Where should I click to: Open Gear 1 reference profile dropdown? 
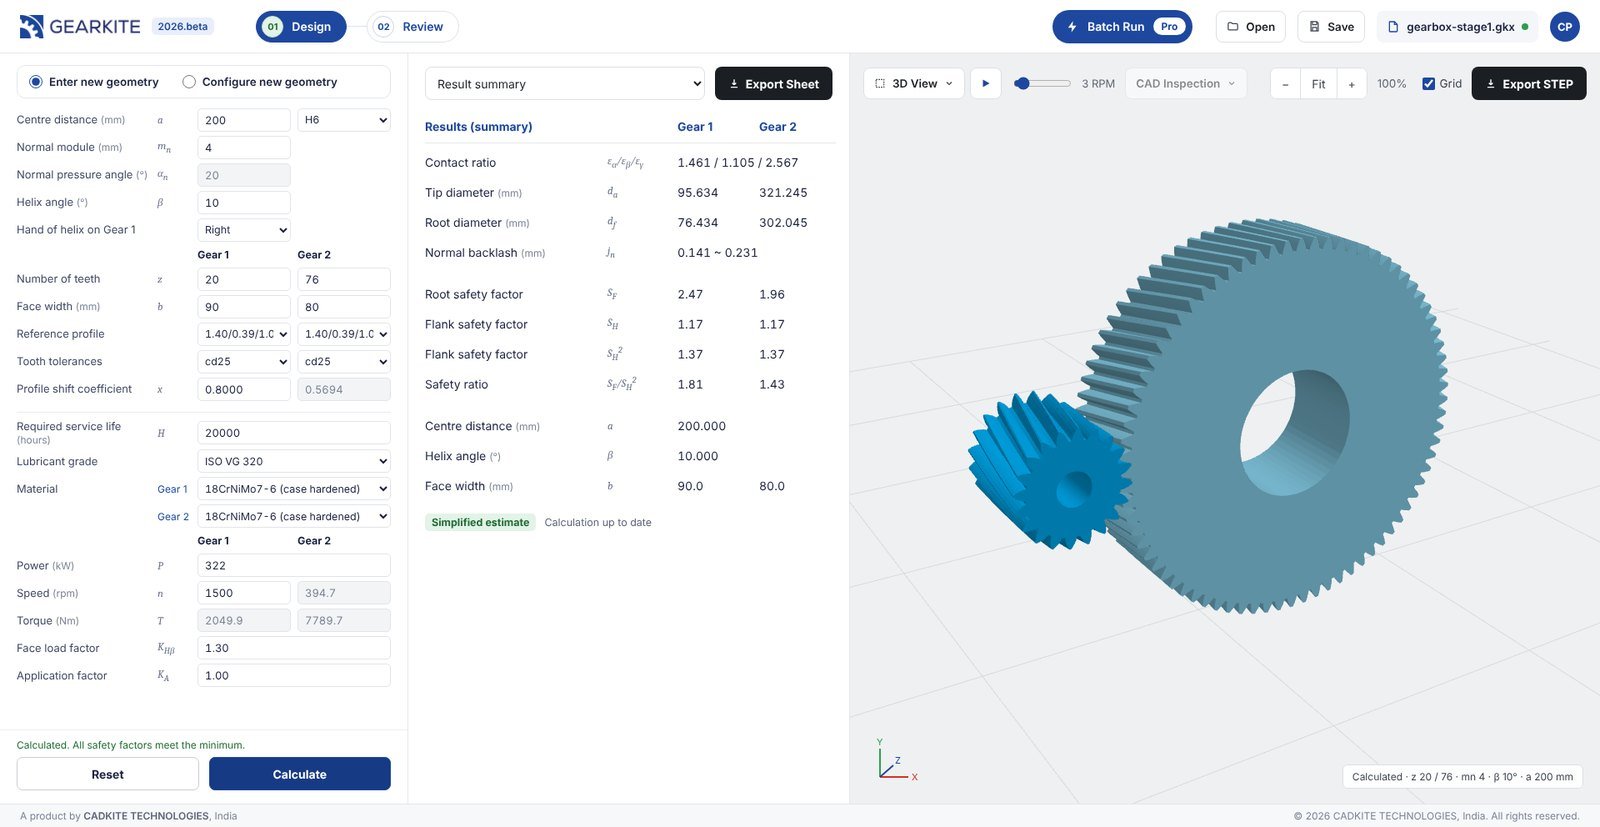tap(244, 334)
